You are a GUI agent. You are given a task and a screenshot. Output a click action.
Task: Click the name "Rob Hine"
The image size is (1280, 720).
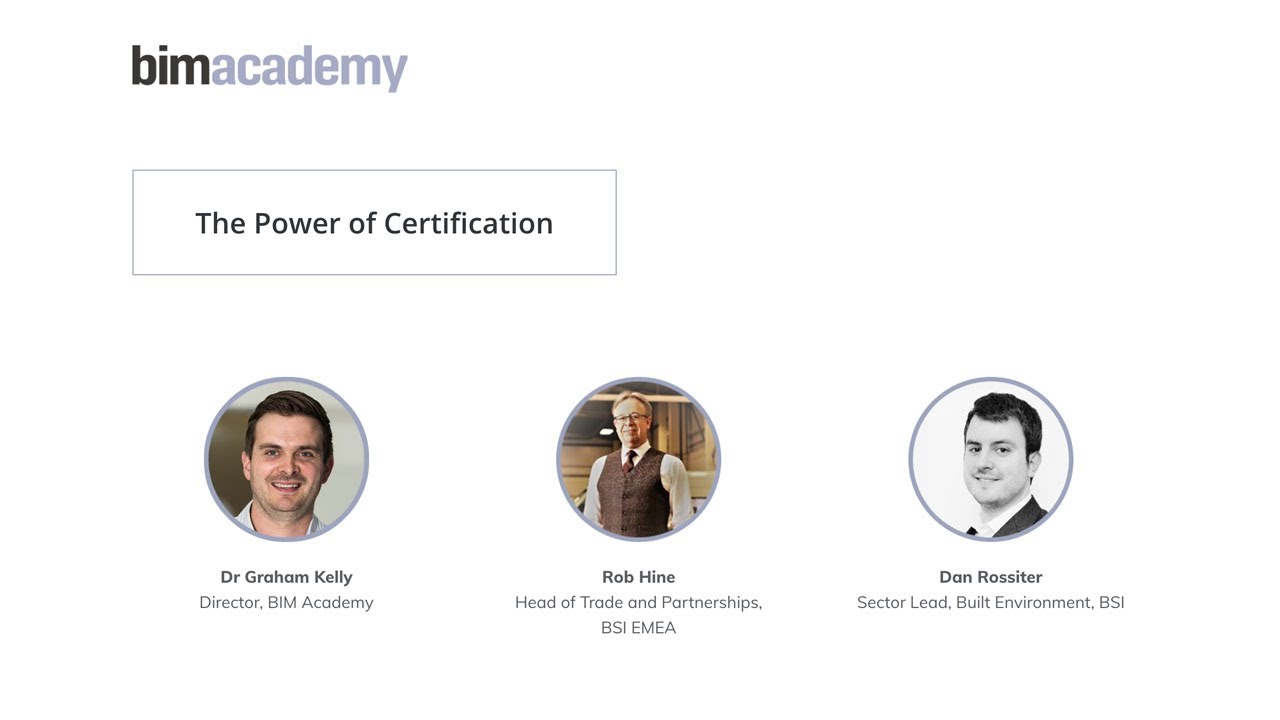click(639, 577)
